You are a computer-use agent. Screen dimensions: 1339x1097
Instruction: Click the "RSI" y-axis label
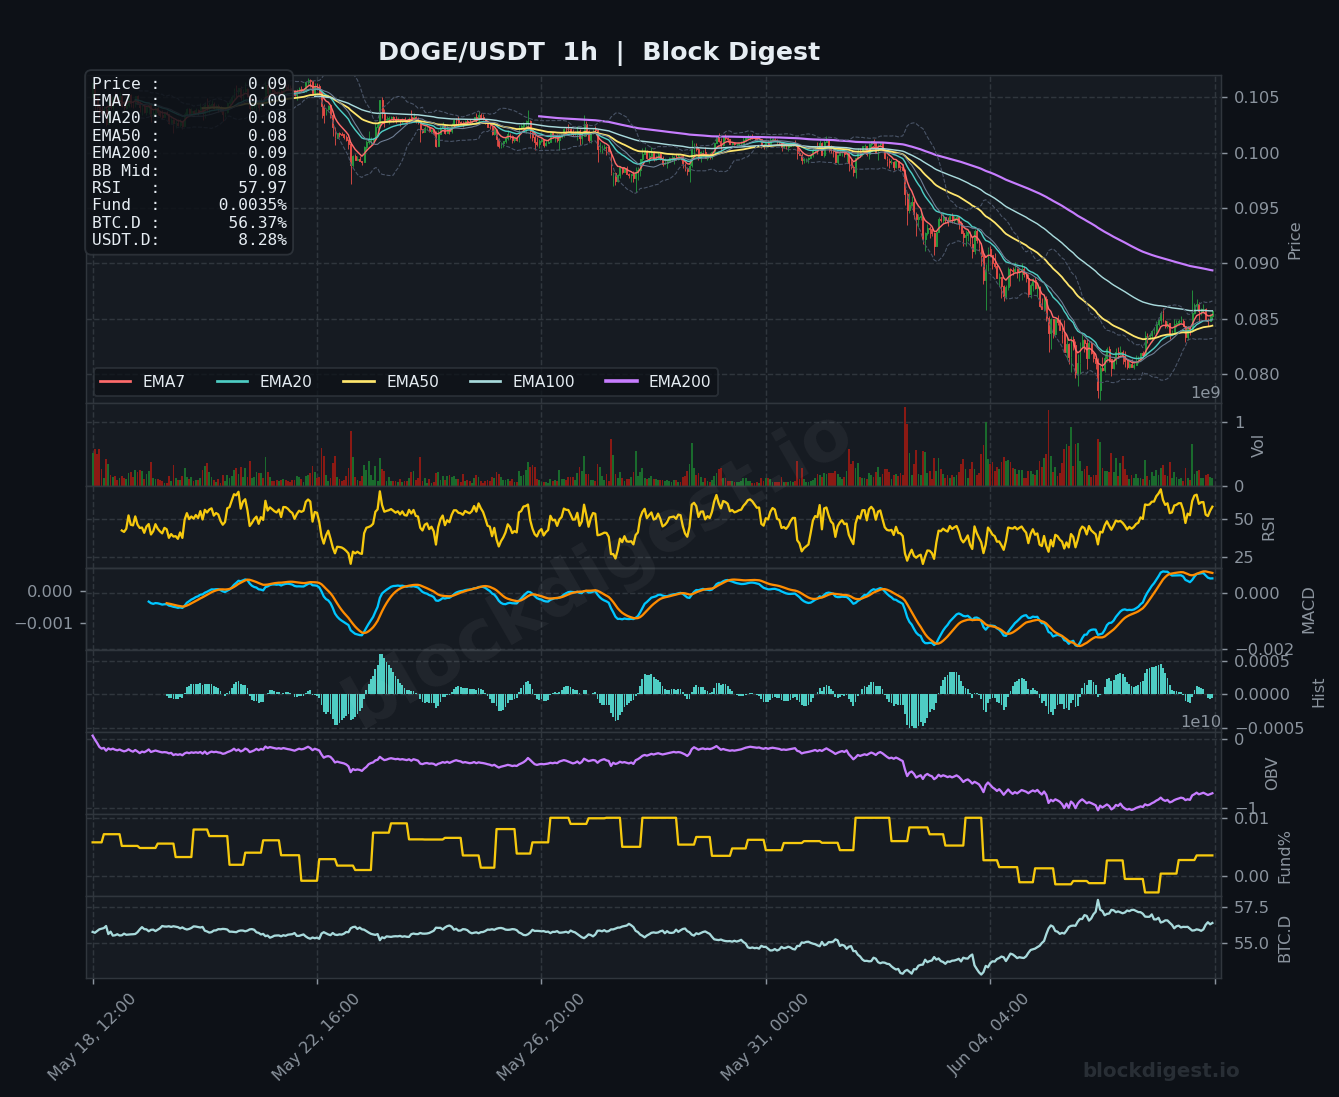[x=1269, y=528]
